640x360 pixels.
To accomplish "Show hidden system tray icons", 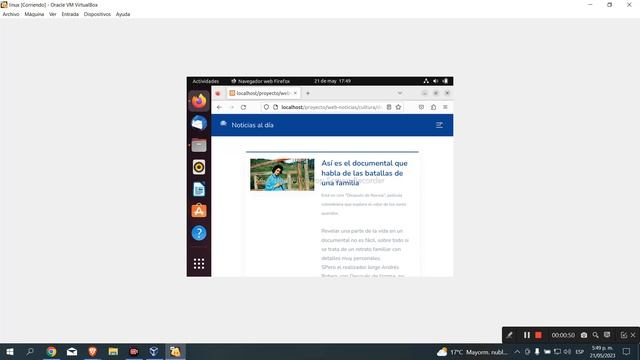I will [517, 352].
